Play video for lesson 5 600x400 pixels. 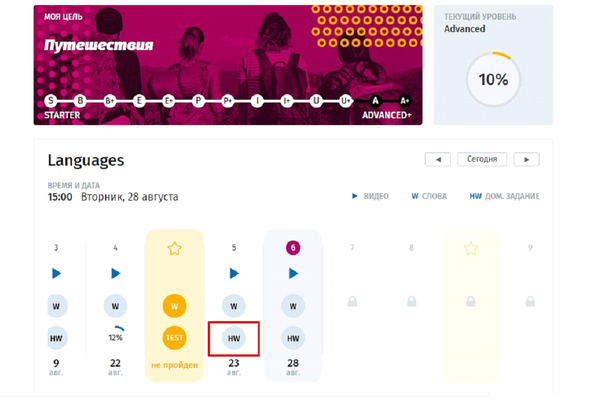pos(234,273)
